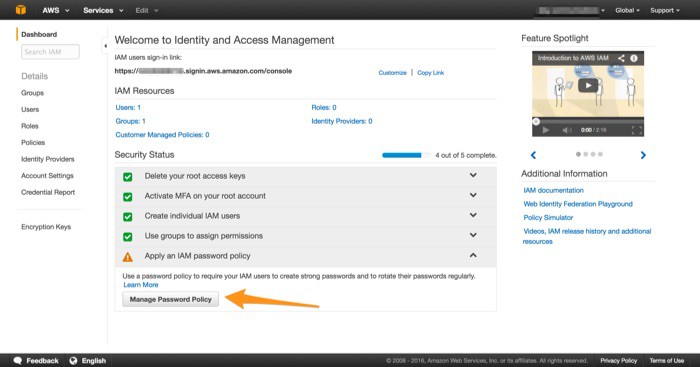Click Copy Link for sign-in URL
This screenshot has width=700, height=367.
click(x=430, y=73)
